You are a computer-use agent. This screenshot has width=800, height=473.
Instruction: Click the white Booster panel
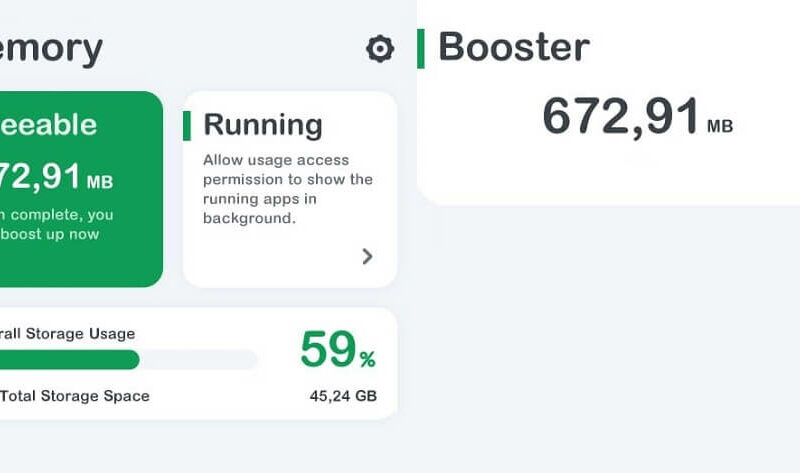[608, 102]
